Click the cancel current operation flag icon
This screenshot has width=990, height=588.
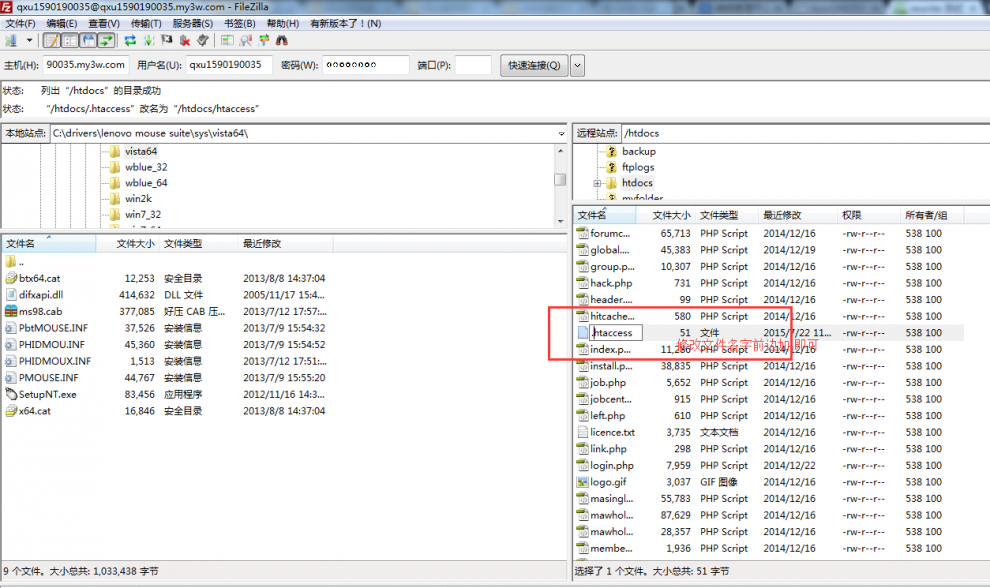(x=167, y=40)
